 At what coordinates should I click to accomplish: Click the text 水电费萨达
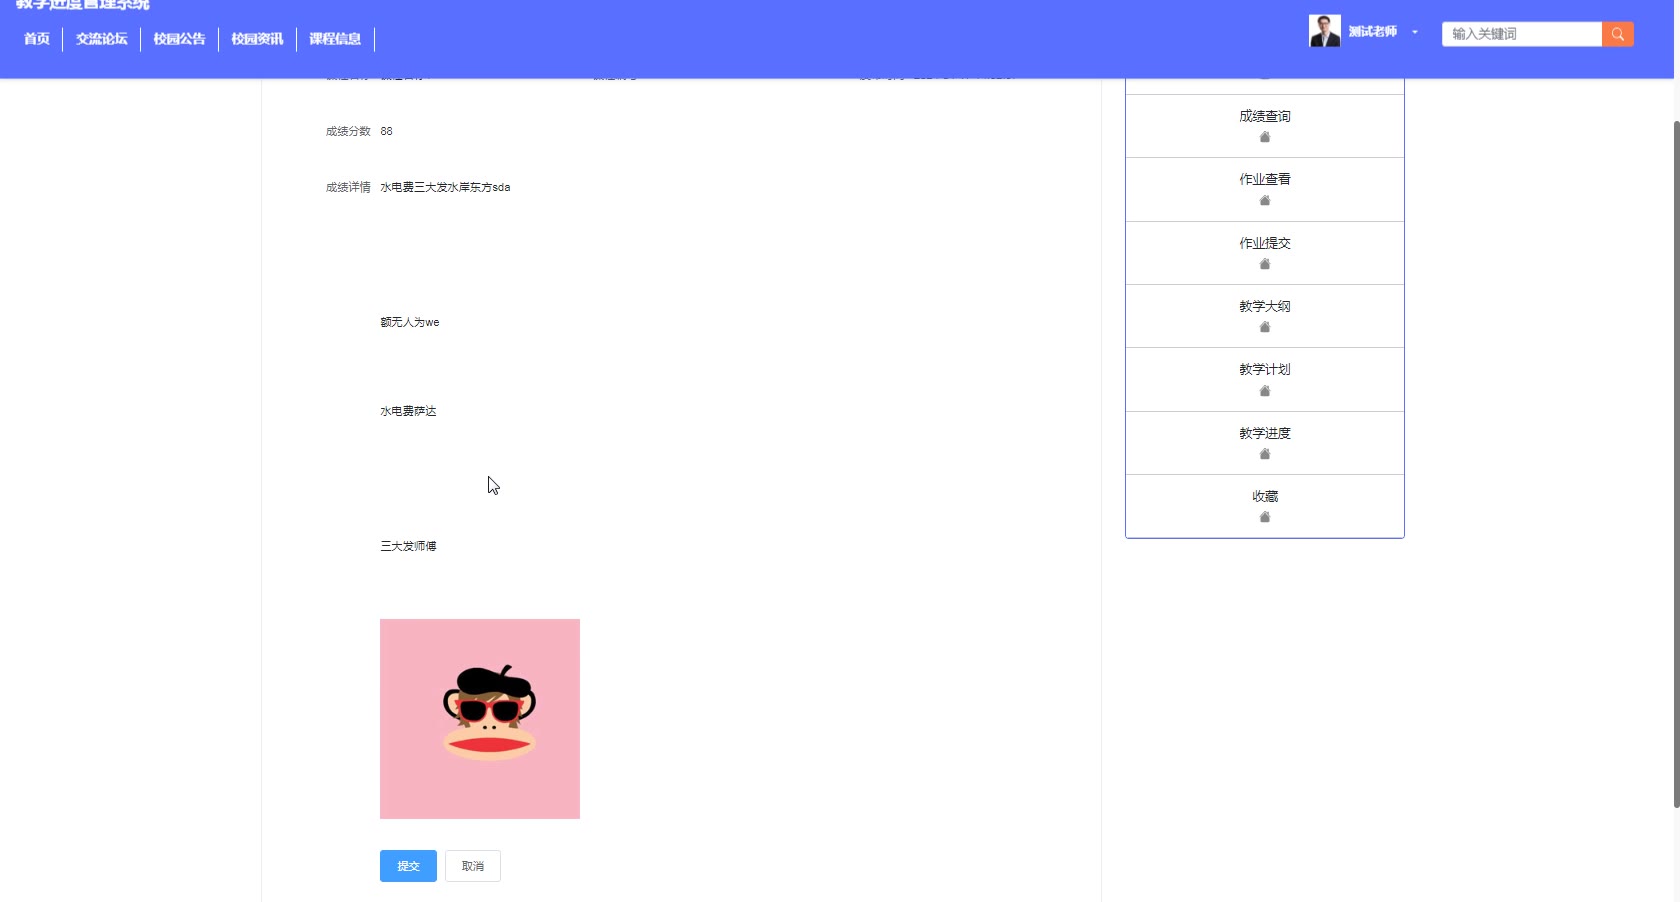pos(408,411)
